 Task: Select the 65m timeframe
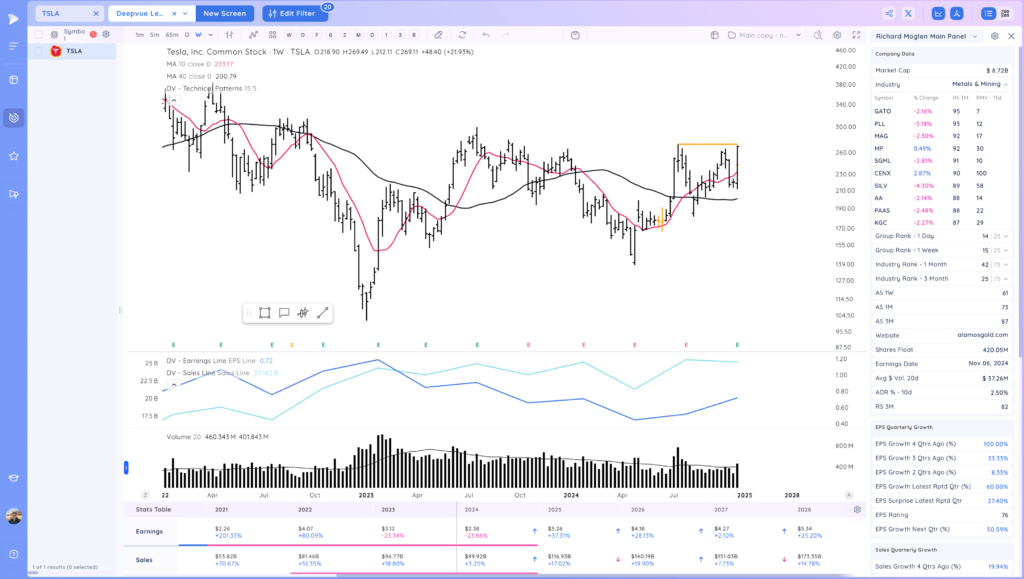[171, 35]
